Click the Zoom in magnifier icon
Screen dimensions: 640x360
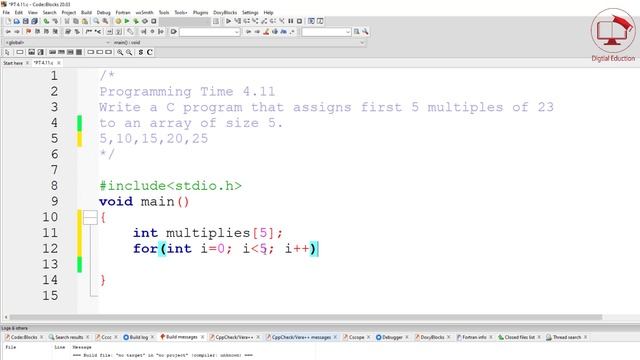click(x=120, y=52)
